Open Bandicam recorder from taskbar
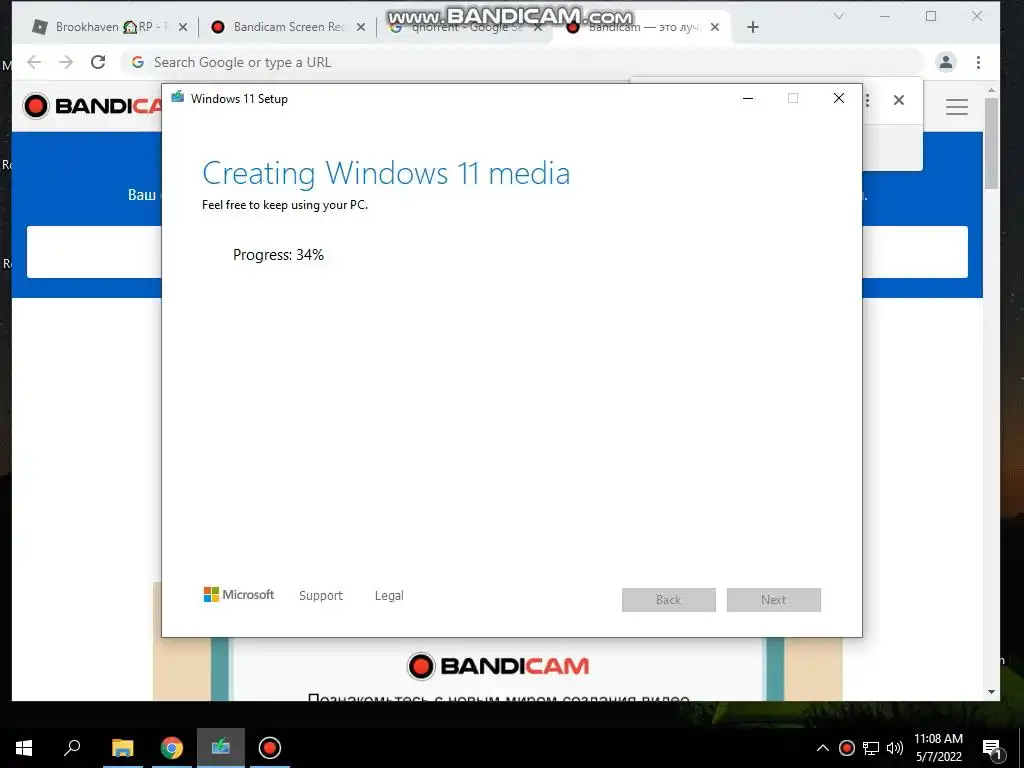The height and width of the screenshot is (768, 1024). (270, 748)
